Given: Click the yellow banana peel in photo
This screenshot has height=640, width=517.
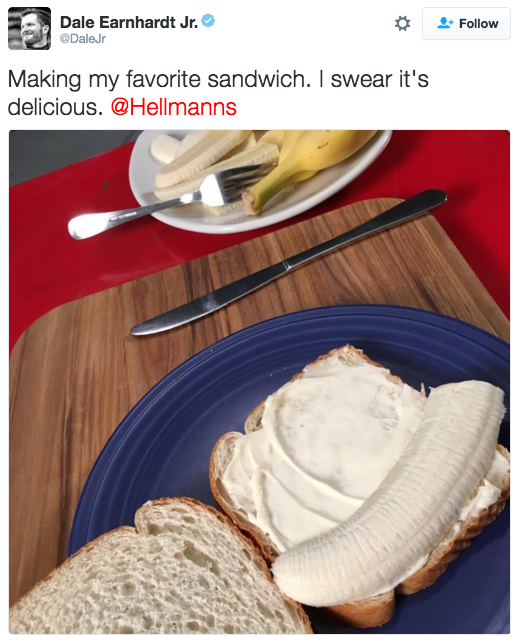Looking at the screenshot, I should (x=310, y=163).
